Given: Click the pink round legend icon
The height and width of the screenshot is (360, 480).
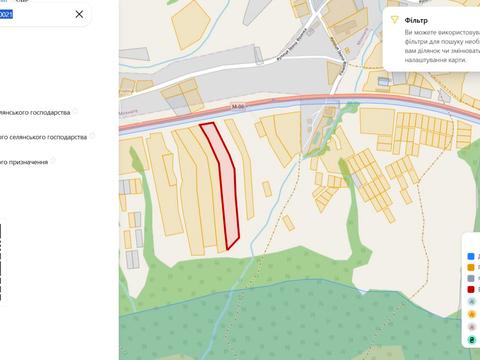Looking at the screenshot, I should [x=472, y=327].
